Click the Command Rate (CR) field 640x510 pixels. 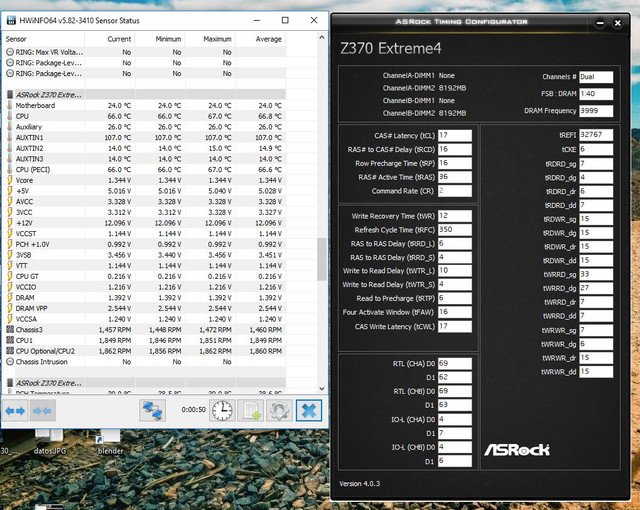(455, 191)
